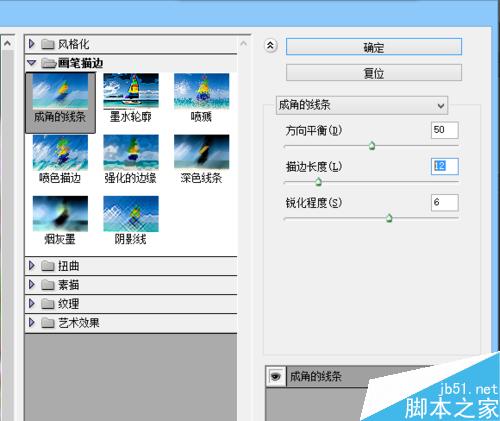This screenshot has width=500, height=421.
Task: Collapse the 画笔描边 filter folder
Action: click(x=32, y=63)
